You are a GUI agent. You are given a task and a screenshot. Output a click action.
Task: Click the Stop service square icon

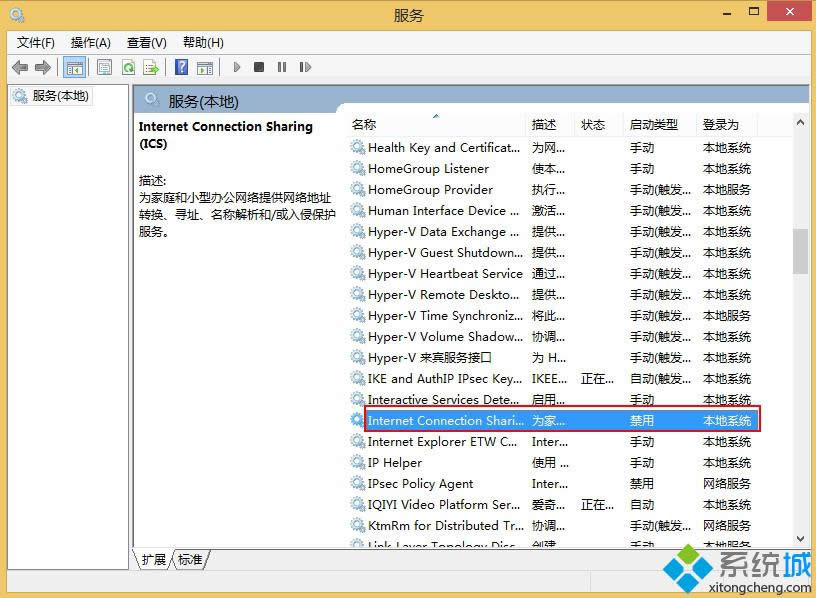point(259,67)
